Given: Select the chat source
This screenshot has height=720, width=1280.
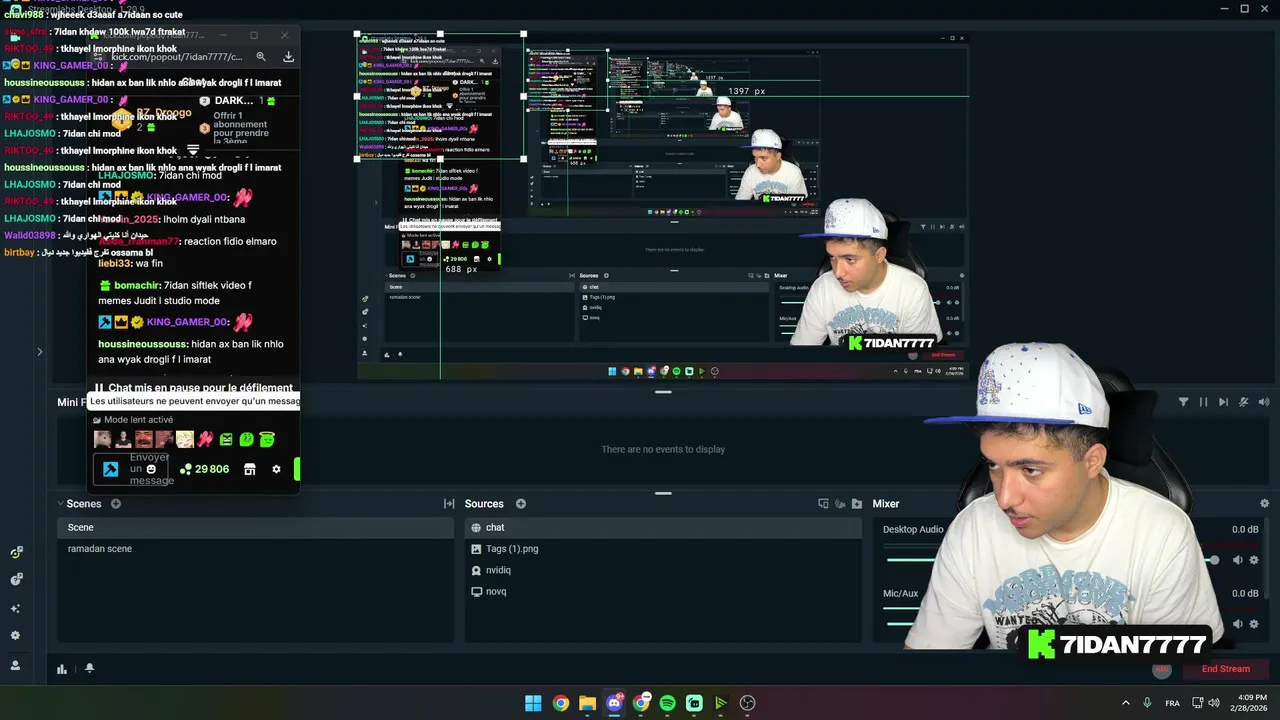Looking at the screenshot, I should point(664,527).
